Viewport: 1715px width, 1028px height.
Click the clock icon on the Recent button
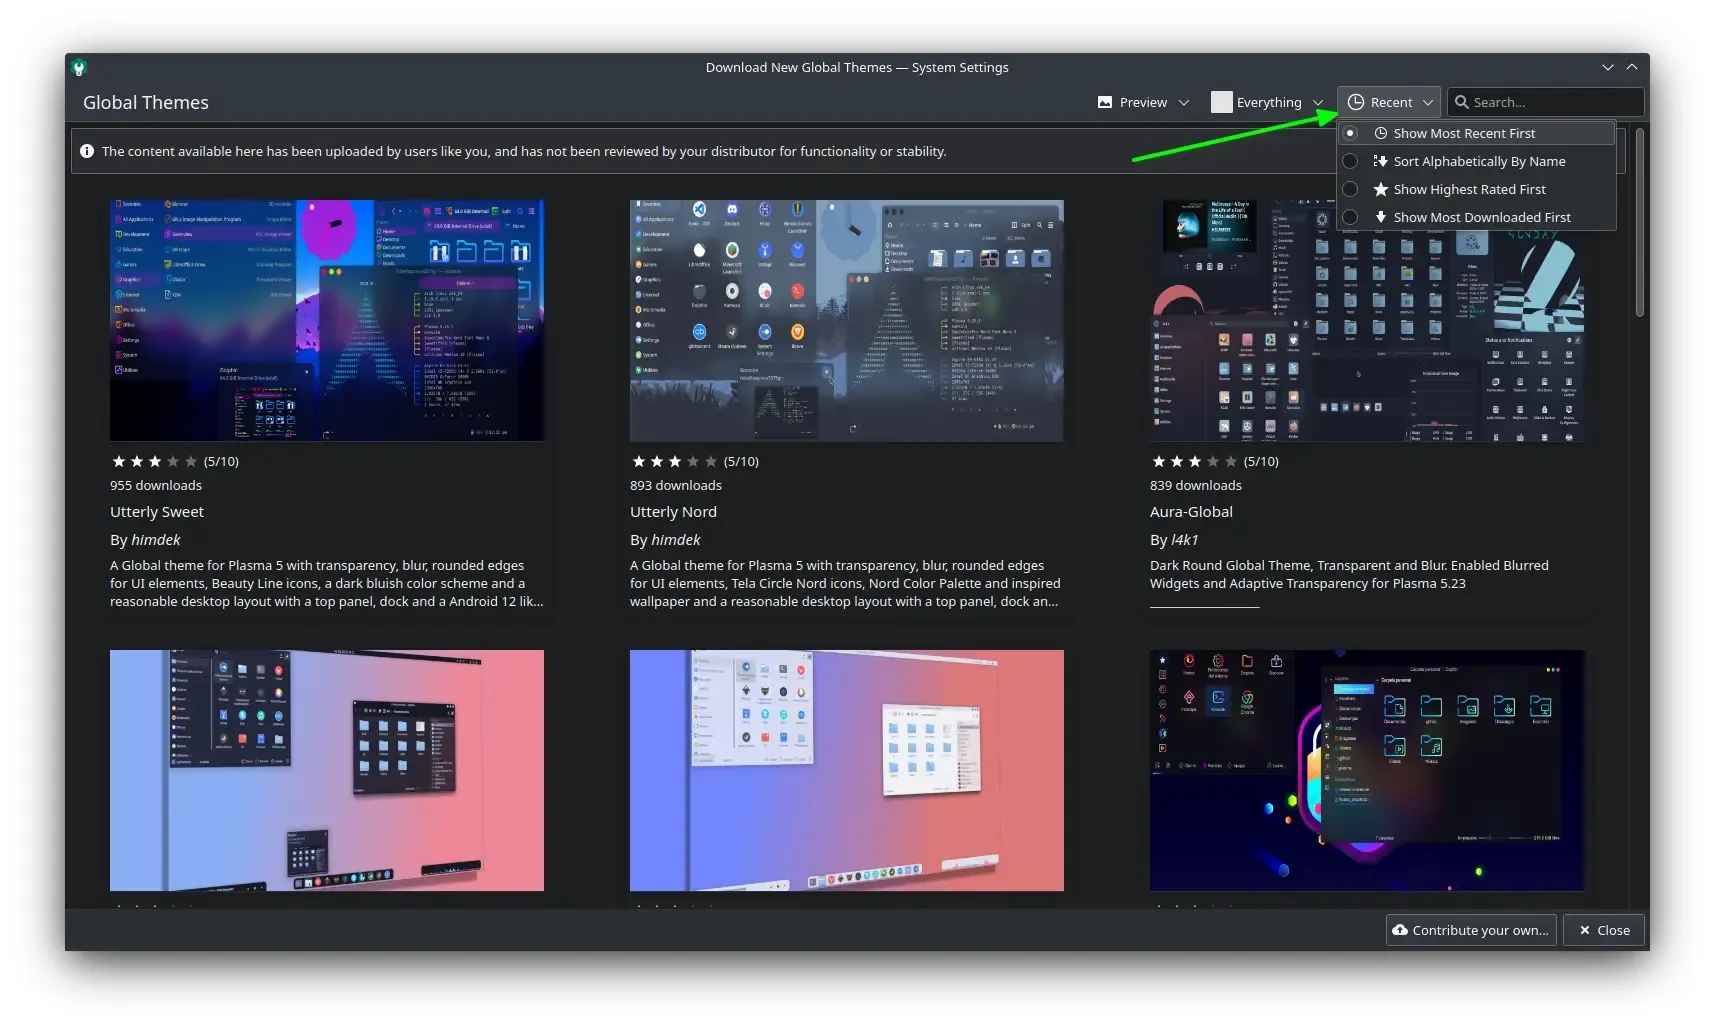point(1356,102)
